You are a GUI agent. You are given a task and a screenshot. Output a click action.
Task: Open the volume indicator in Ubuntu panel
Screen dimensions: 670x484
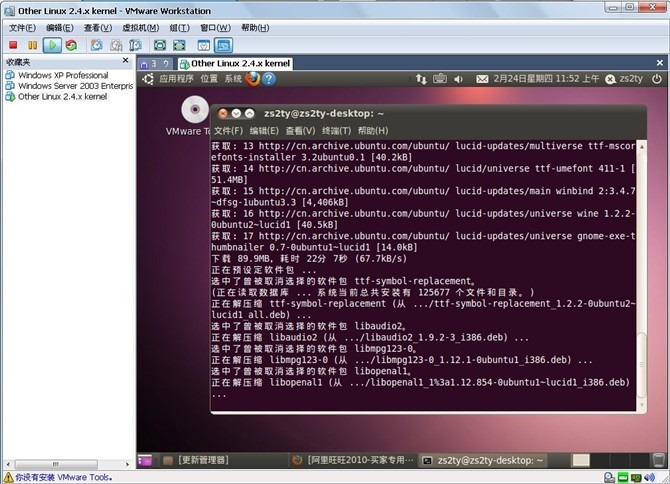click(x=458, y=79)
